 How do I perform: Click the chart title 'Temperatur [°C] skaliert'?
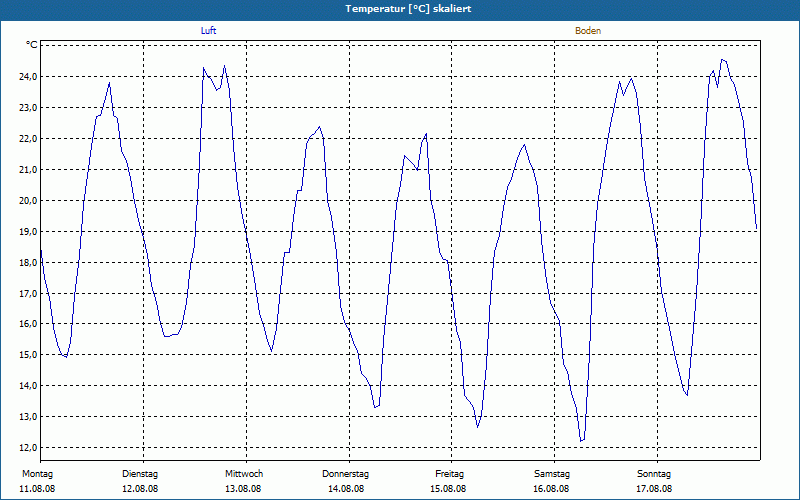(x=408, y=9)
